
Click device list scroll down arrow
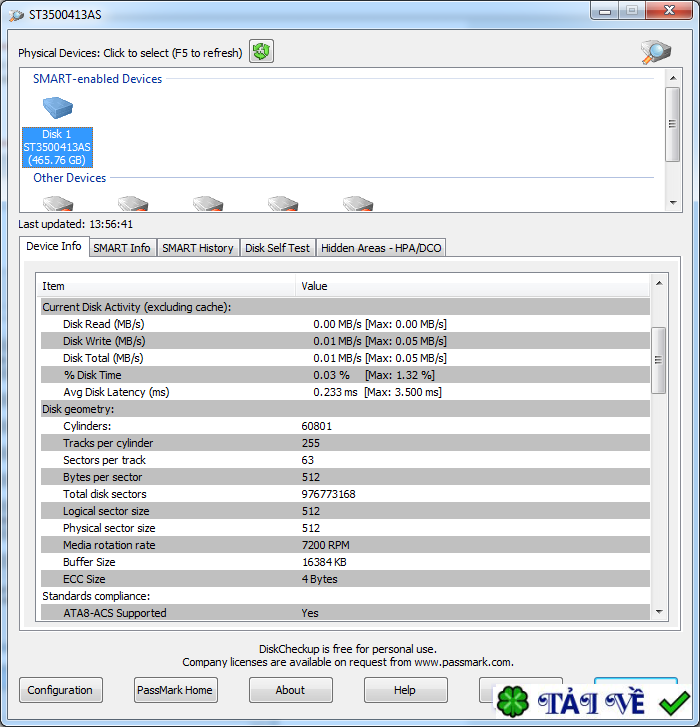pos(673,203)
